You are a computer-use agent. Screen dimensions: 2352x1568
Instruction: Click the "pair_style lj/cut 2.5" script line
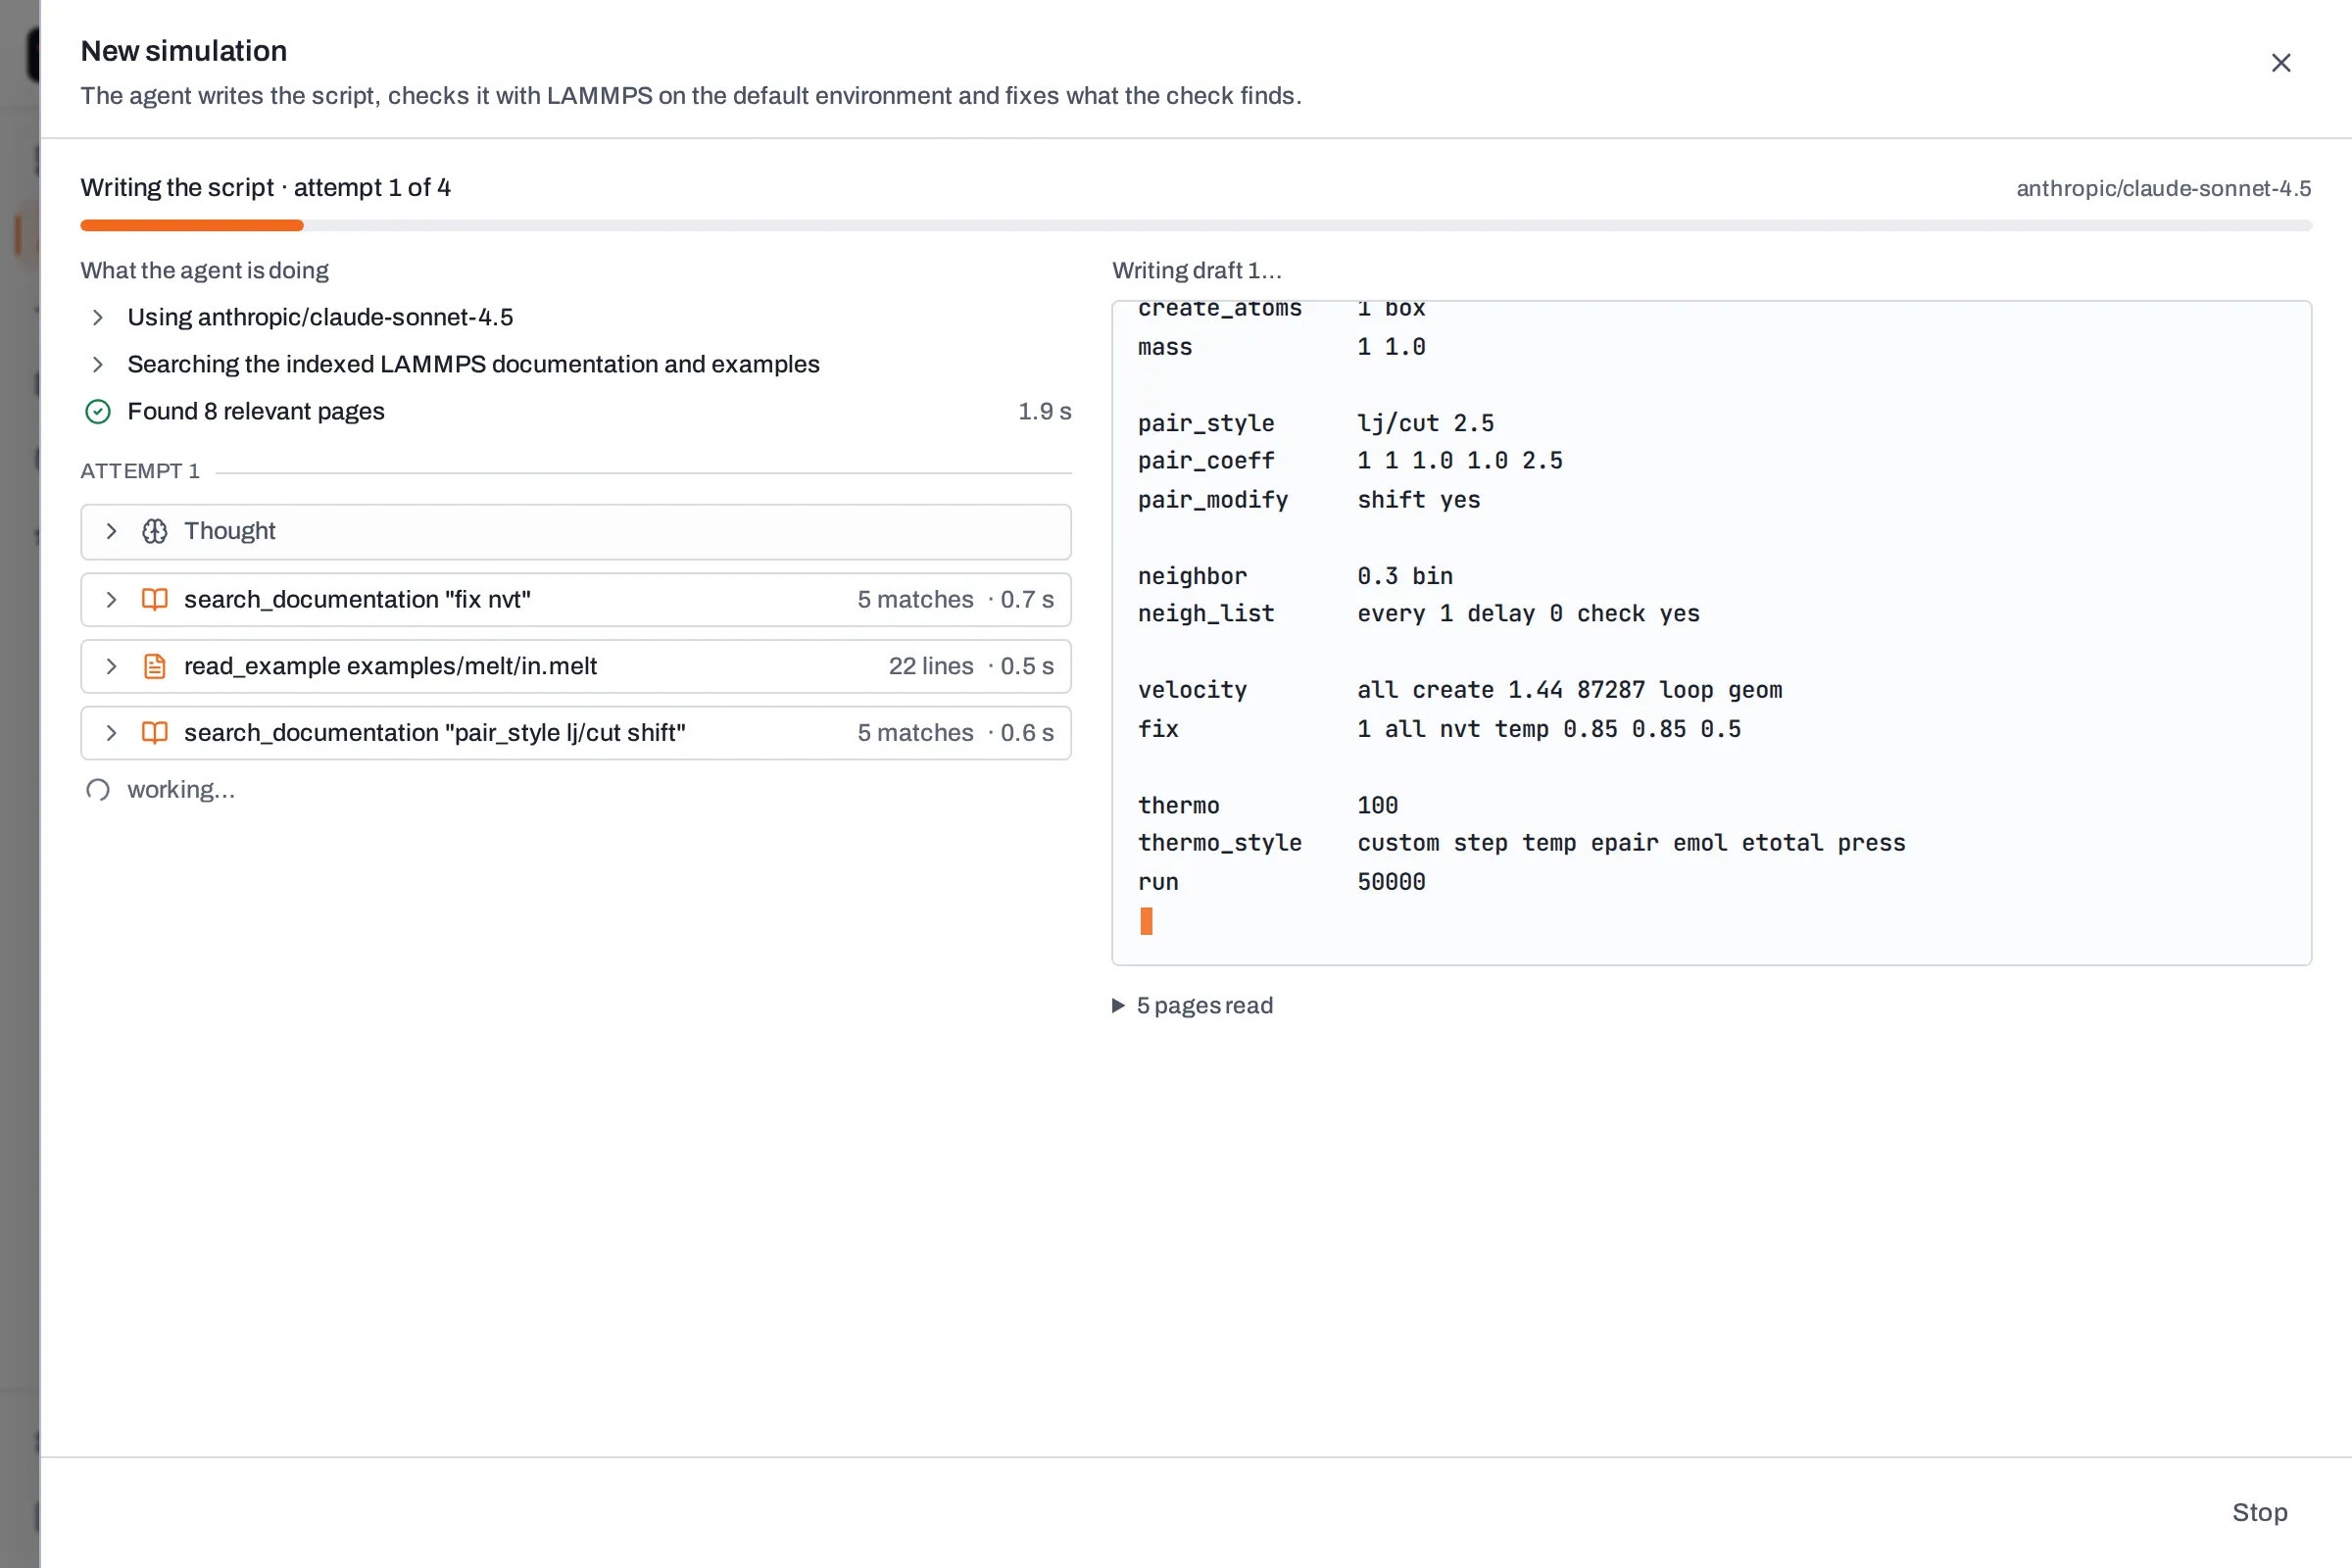point(1316,423)
